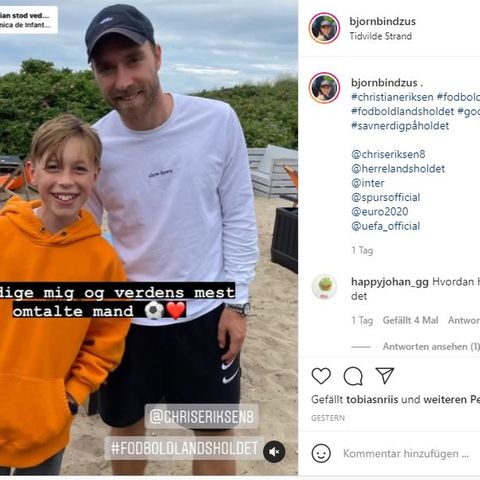This screenshot has height=480, width=480.
Task: Open the Tidvilde Strand location link
Action: (x=380, y=36)
